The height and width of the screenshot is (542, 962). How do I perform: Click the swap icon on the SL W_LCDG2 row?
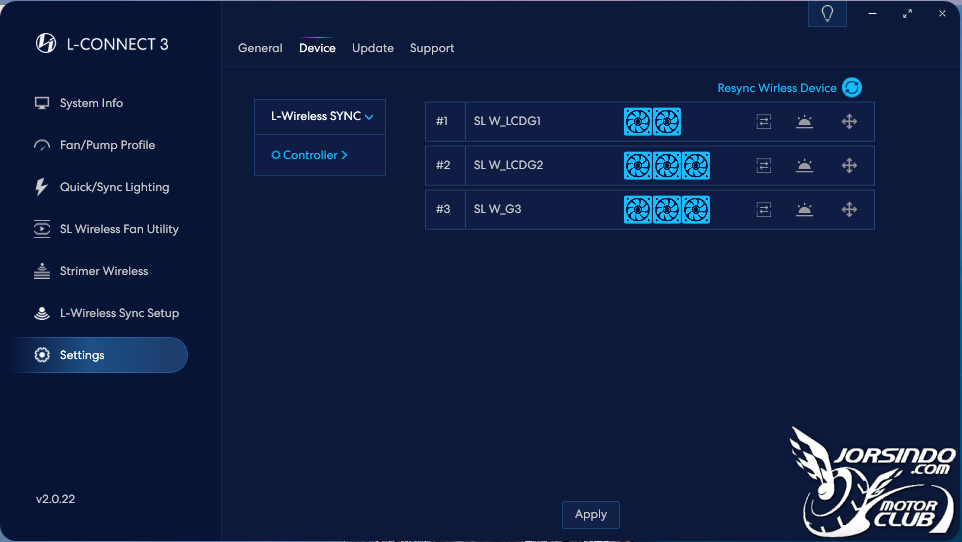[x=764, y=166]
